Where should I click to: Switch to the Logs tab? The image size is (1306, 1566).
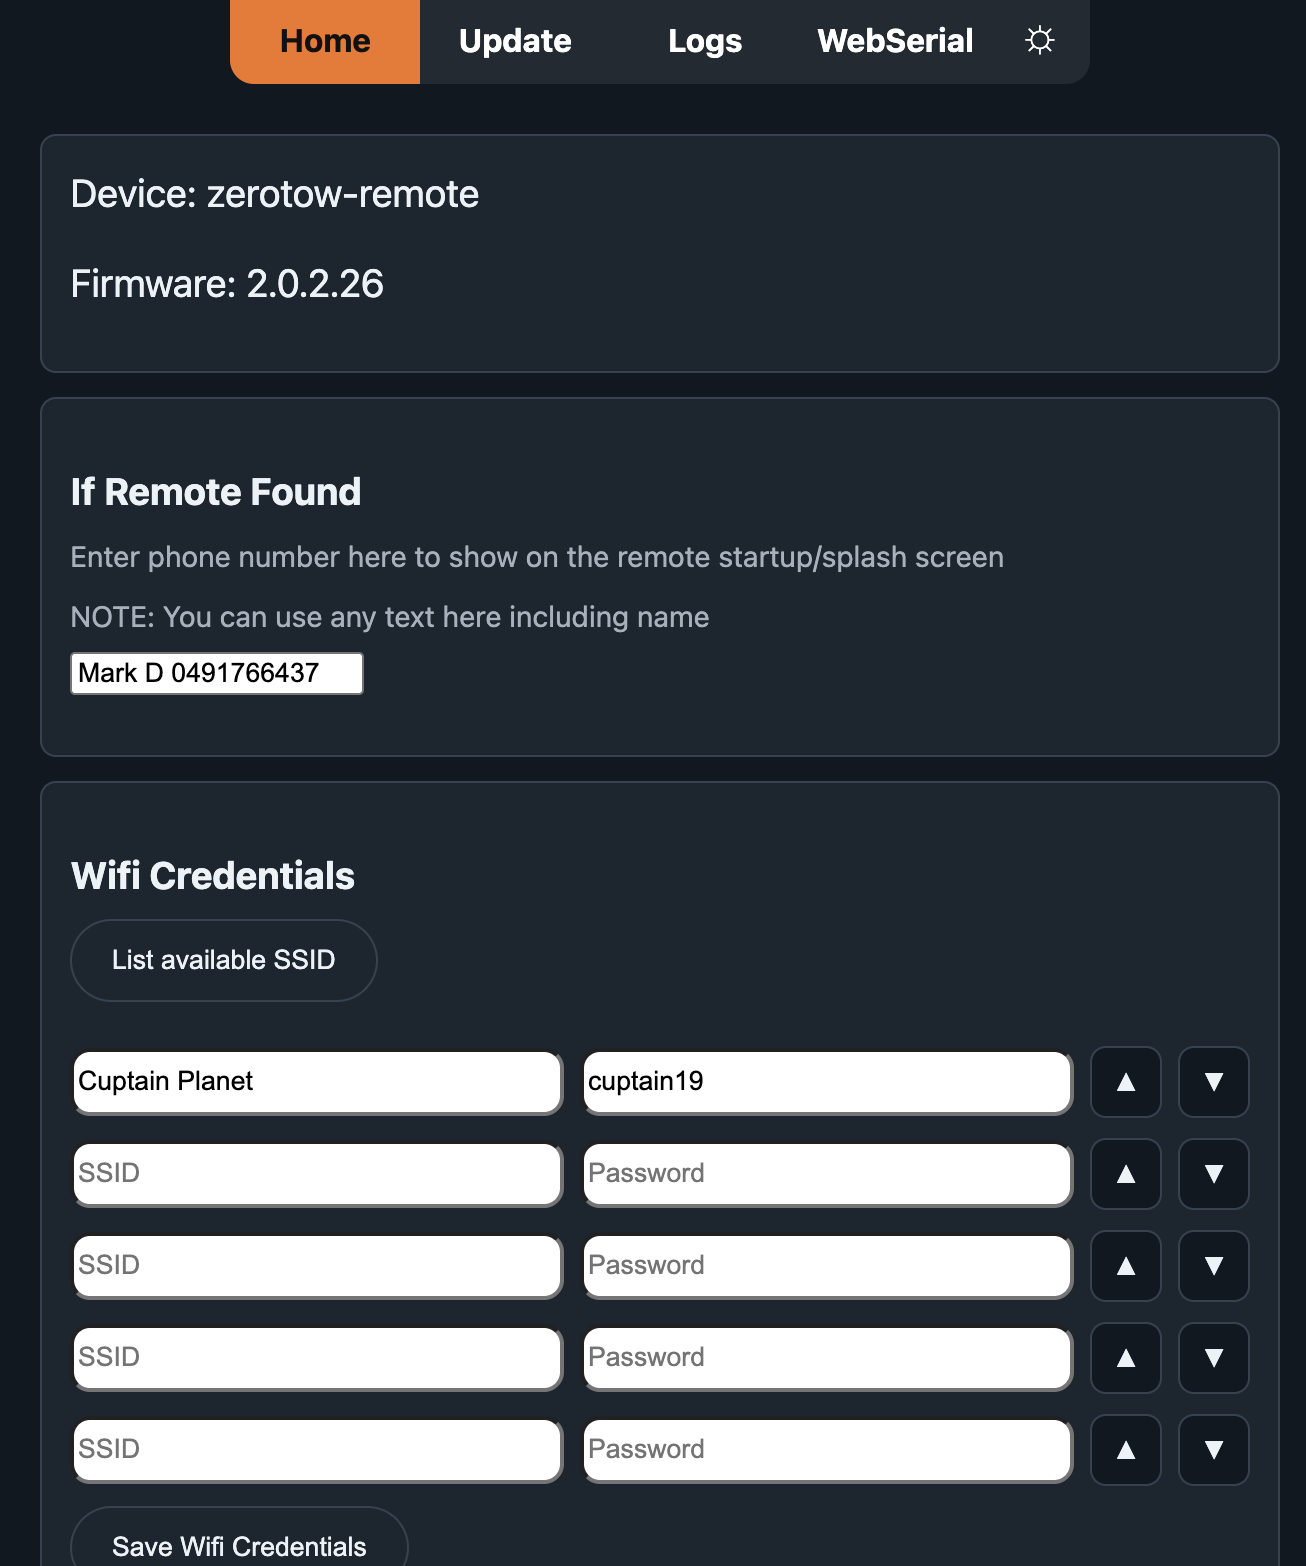click(x=705, y=41)
